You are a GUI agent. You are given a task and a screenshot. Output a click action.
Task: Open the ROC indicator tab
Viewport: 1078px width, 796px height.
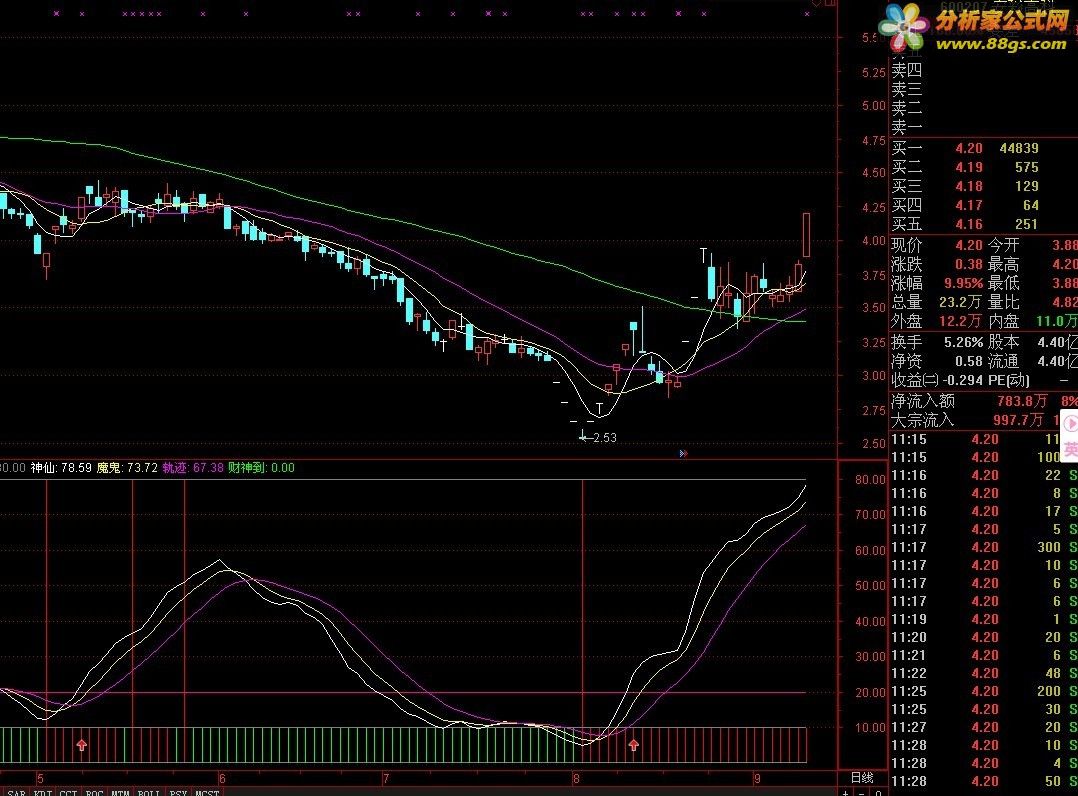94,793
